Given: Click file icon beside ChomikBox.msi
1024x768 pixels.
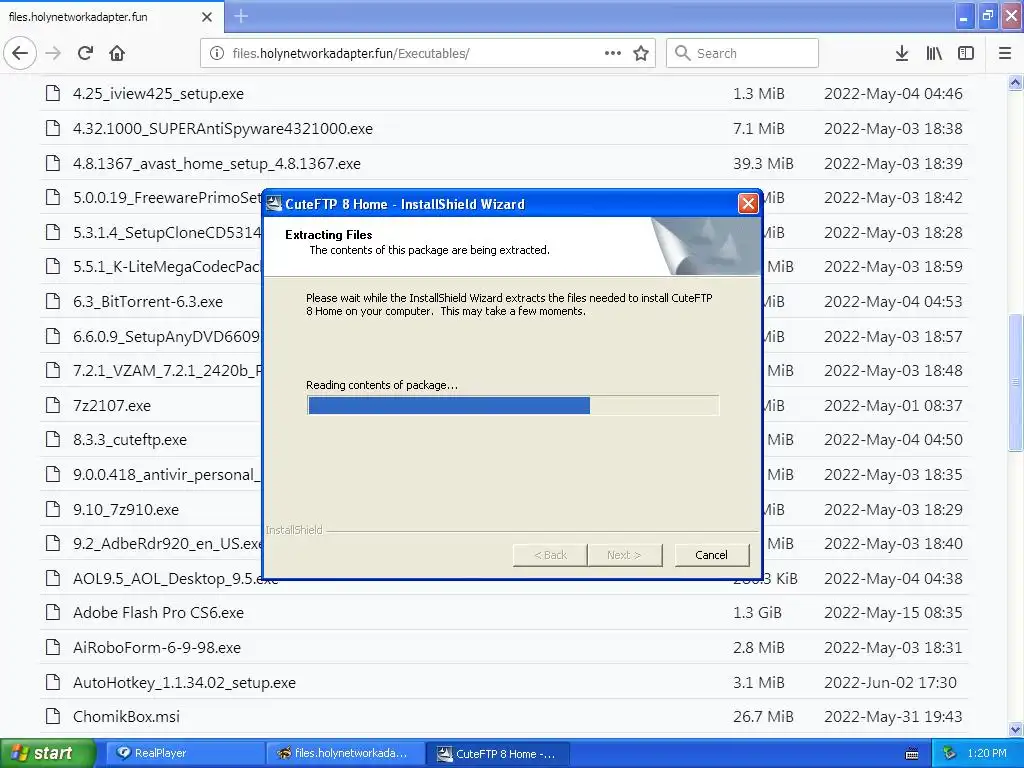Looking at the screenshot, I should pos(53,716).
